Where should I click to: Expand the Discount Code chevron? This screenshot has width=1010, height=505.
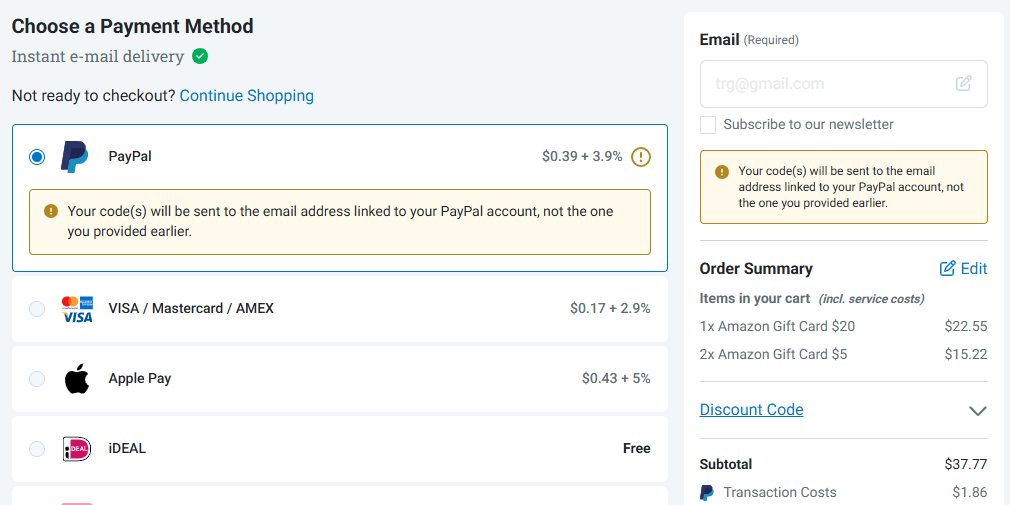pyautogui.click(x=978, y=410)
